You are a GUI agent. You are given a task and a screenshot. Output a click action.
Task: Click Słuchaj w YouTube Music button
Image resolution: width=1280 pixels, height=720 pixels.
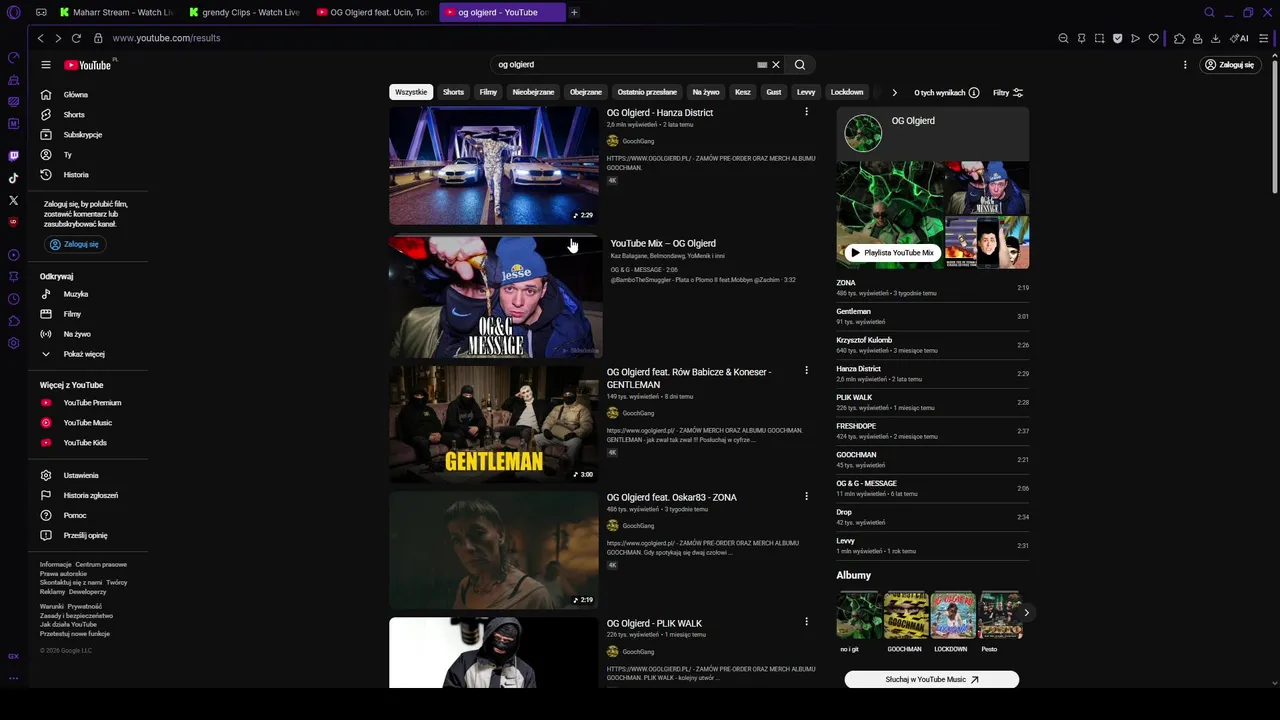click(x=932, y=680)
